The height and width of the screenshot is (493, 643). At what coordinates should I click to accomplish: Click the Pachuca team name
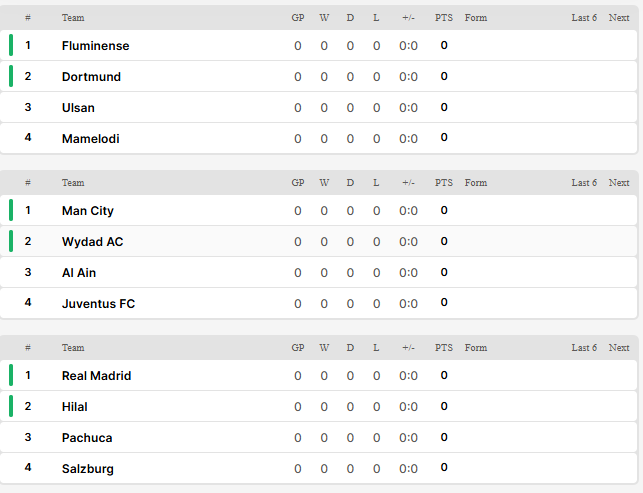(x=87, y=438)
